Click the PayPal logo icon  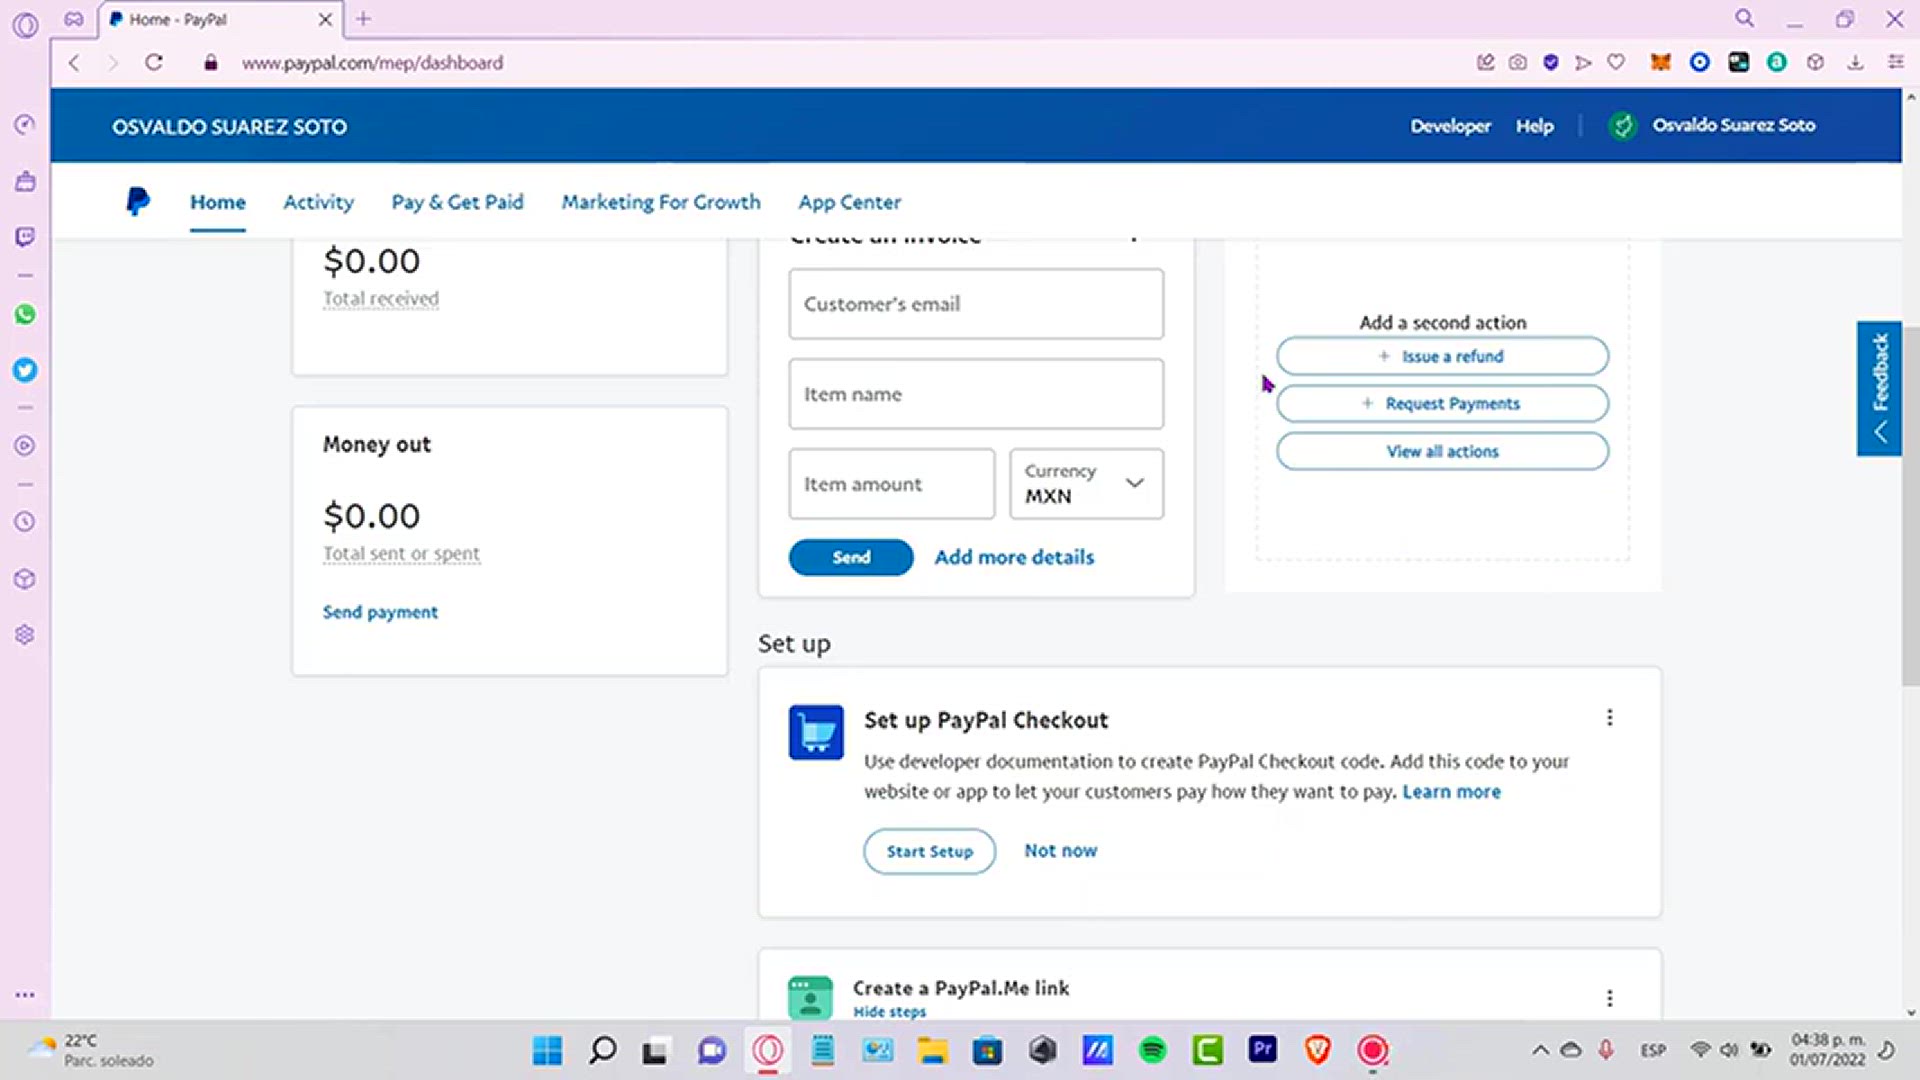(x=138, y=202)
